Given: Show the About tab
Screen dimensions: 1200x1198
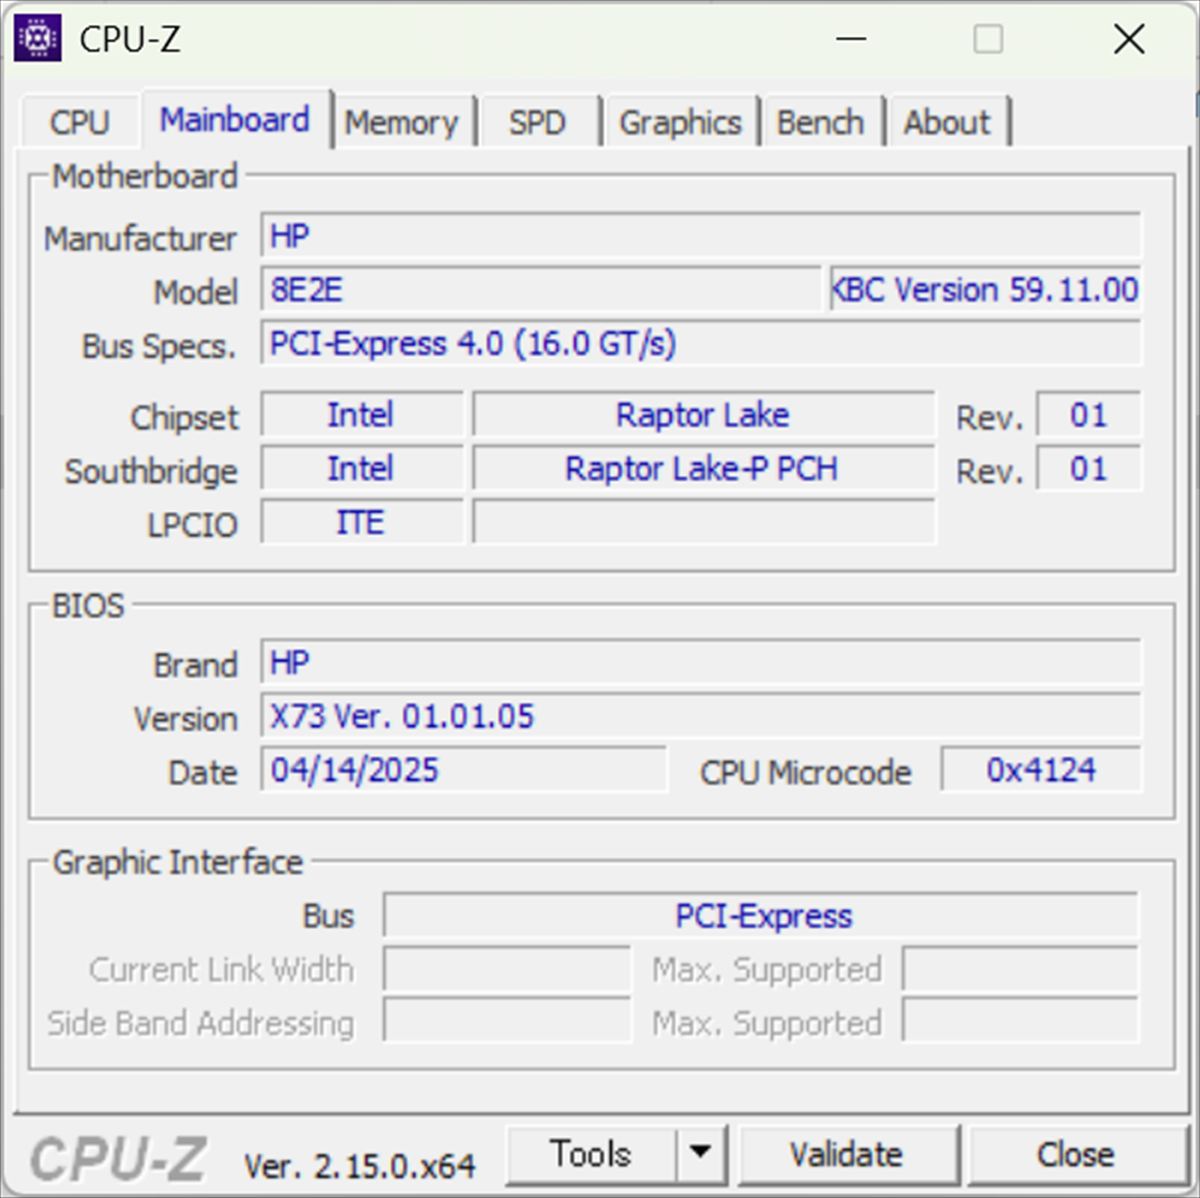Looking at the screenshot, I should [946, 122].
